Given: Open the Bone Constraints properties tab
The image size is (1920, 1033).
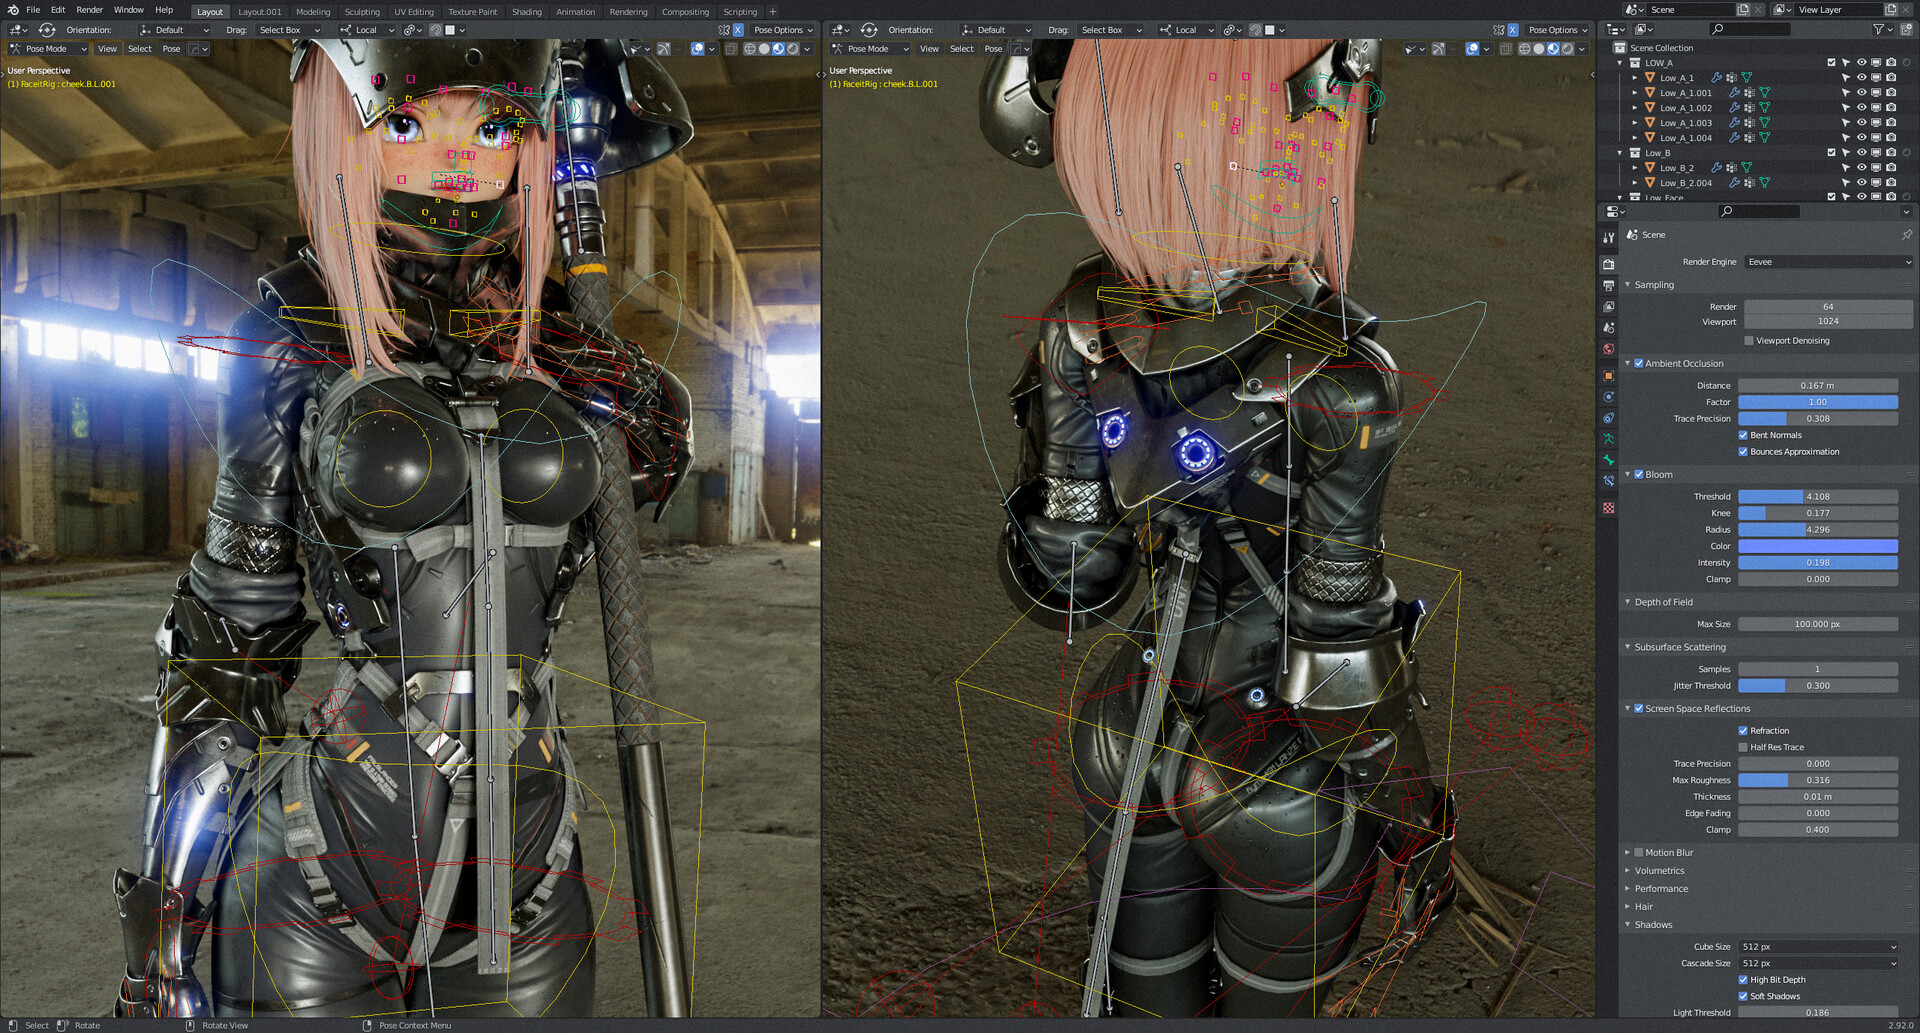Looking at the screenshot, I should [1608, 481].
